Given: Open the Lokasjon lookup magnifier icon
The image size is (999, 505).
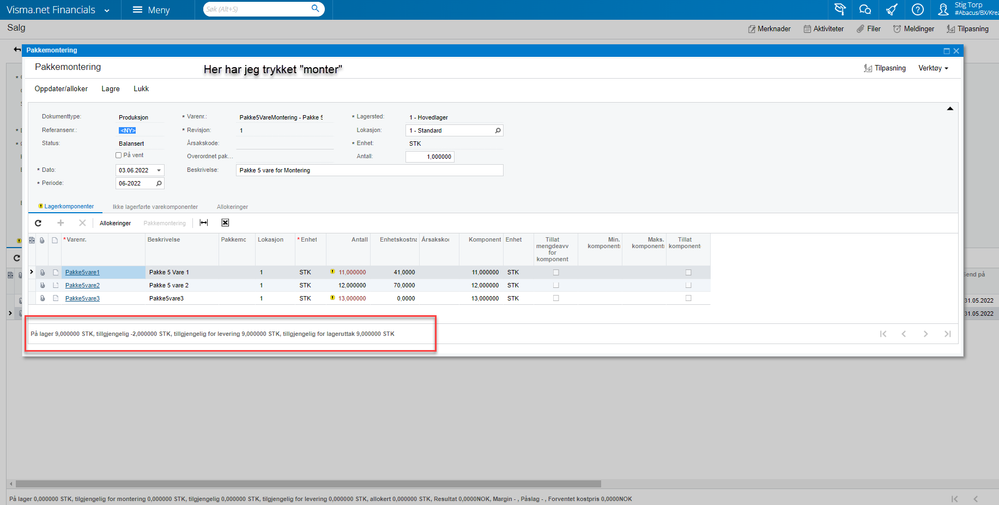Looking at the screenshot, I should [498, 131].
